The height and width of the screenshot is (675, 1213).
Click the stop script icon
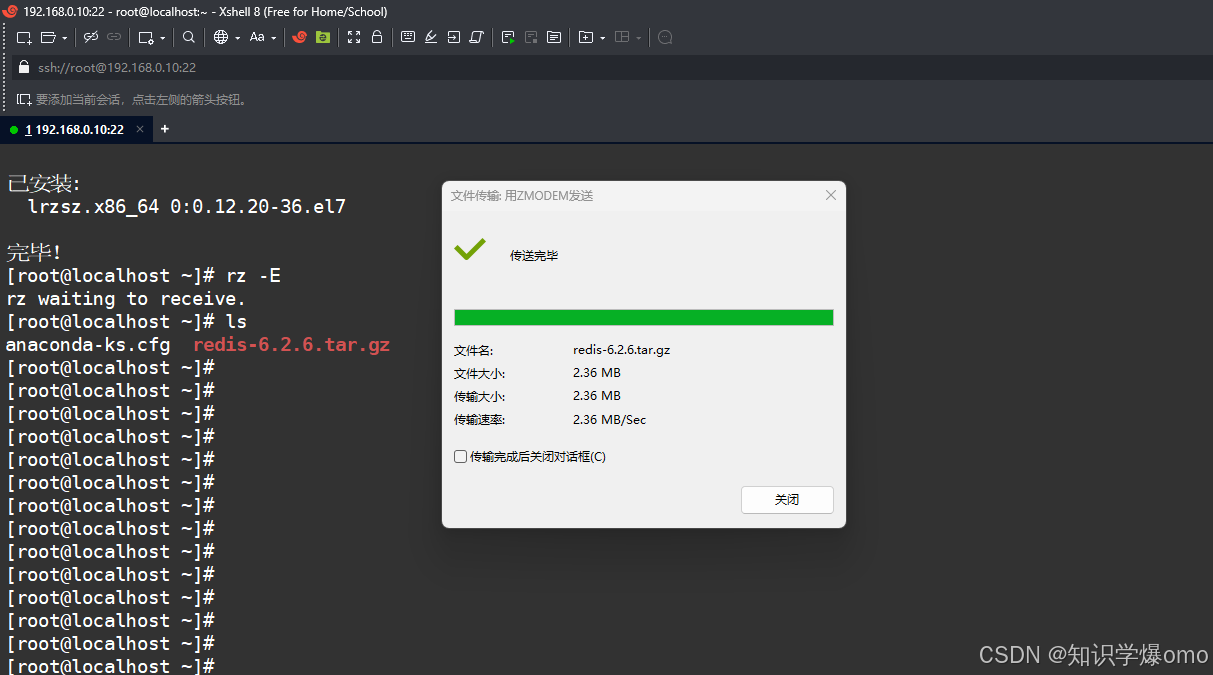(531, 37)
